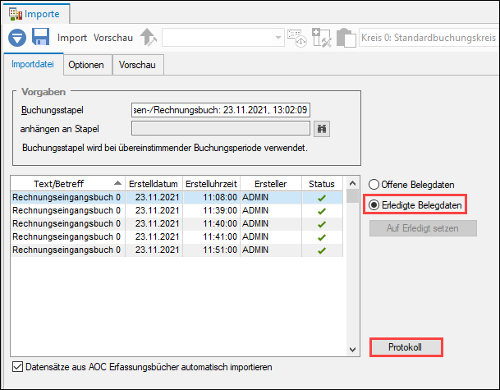Sort by Text/Betreff column header
Image resolution: width=500 pixels, height=390 pixels.
tap(68, 184)
